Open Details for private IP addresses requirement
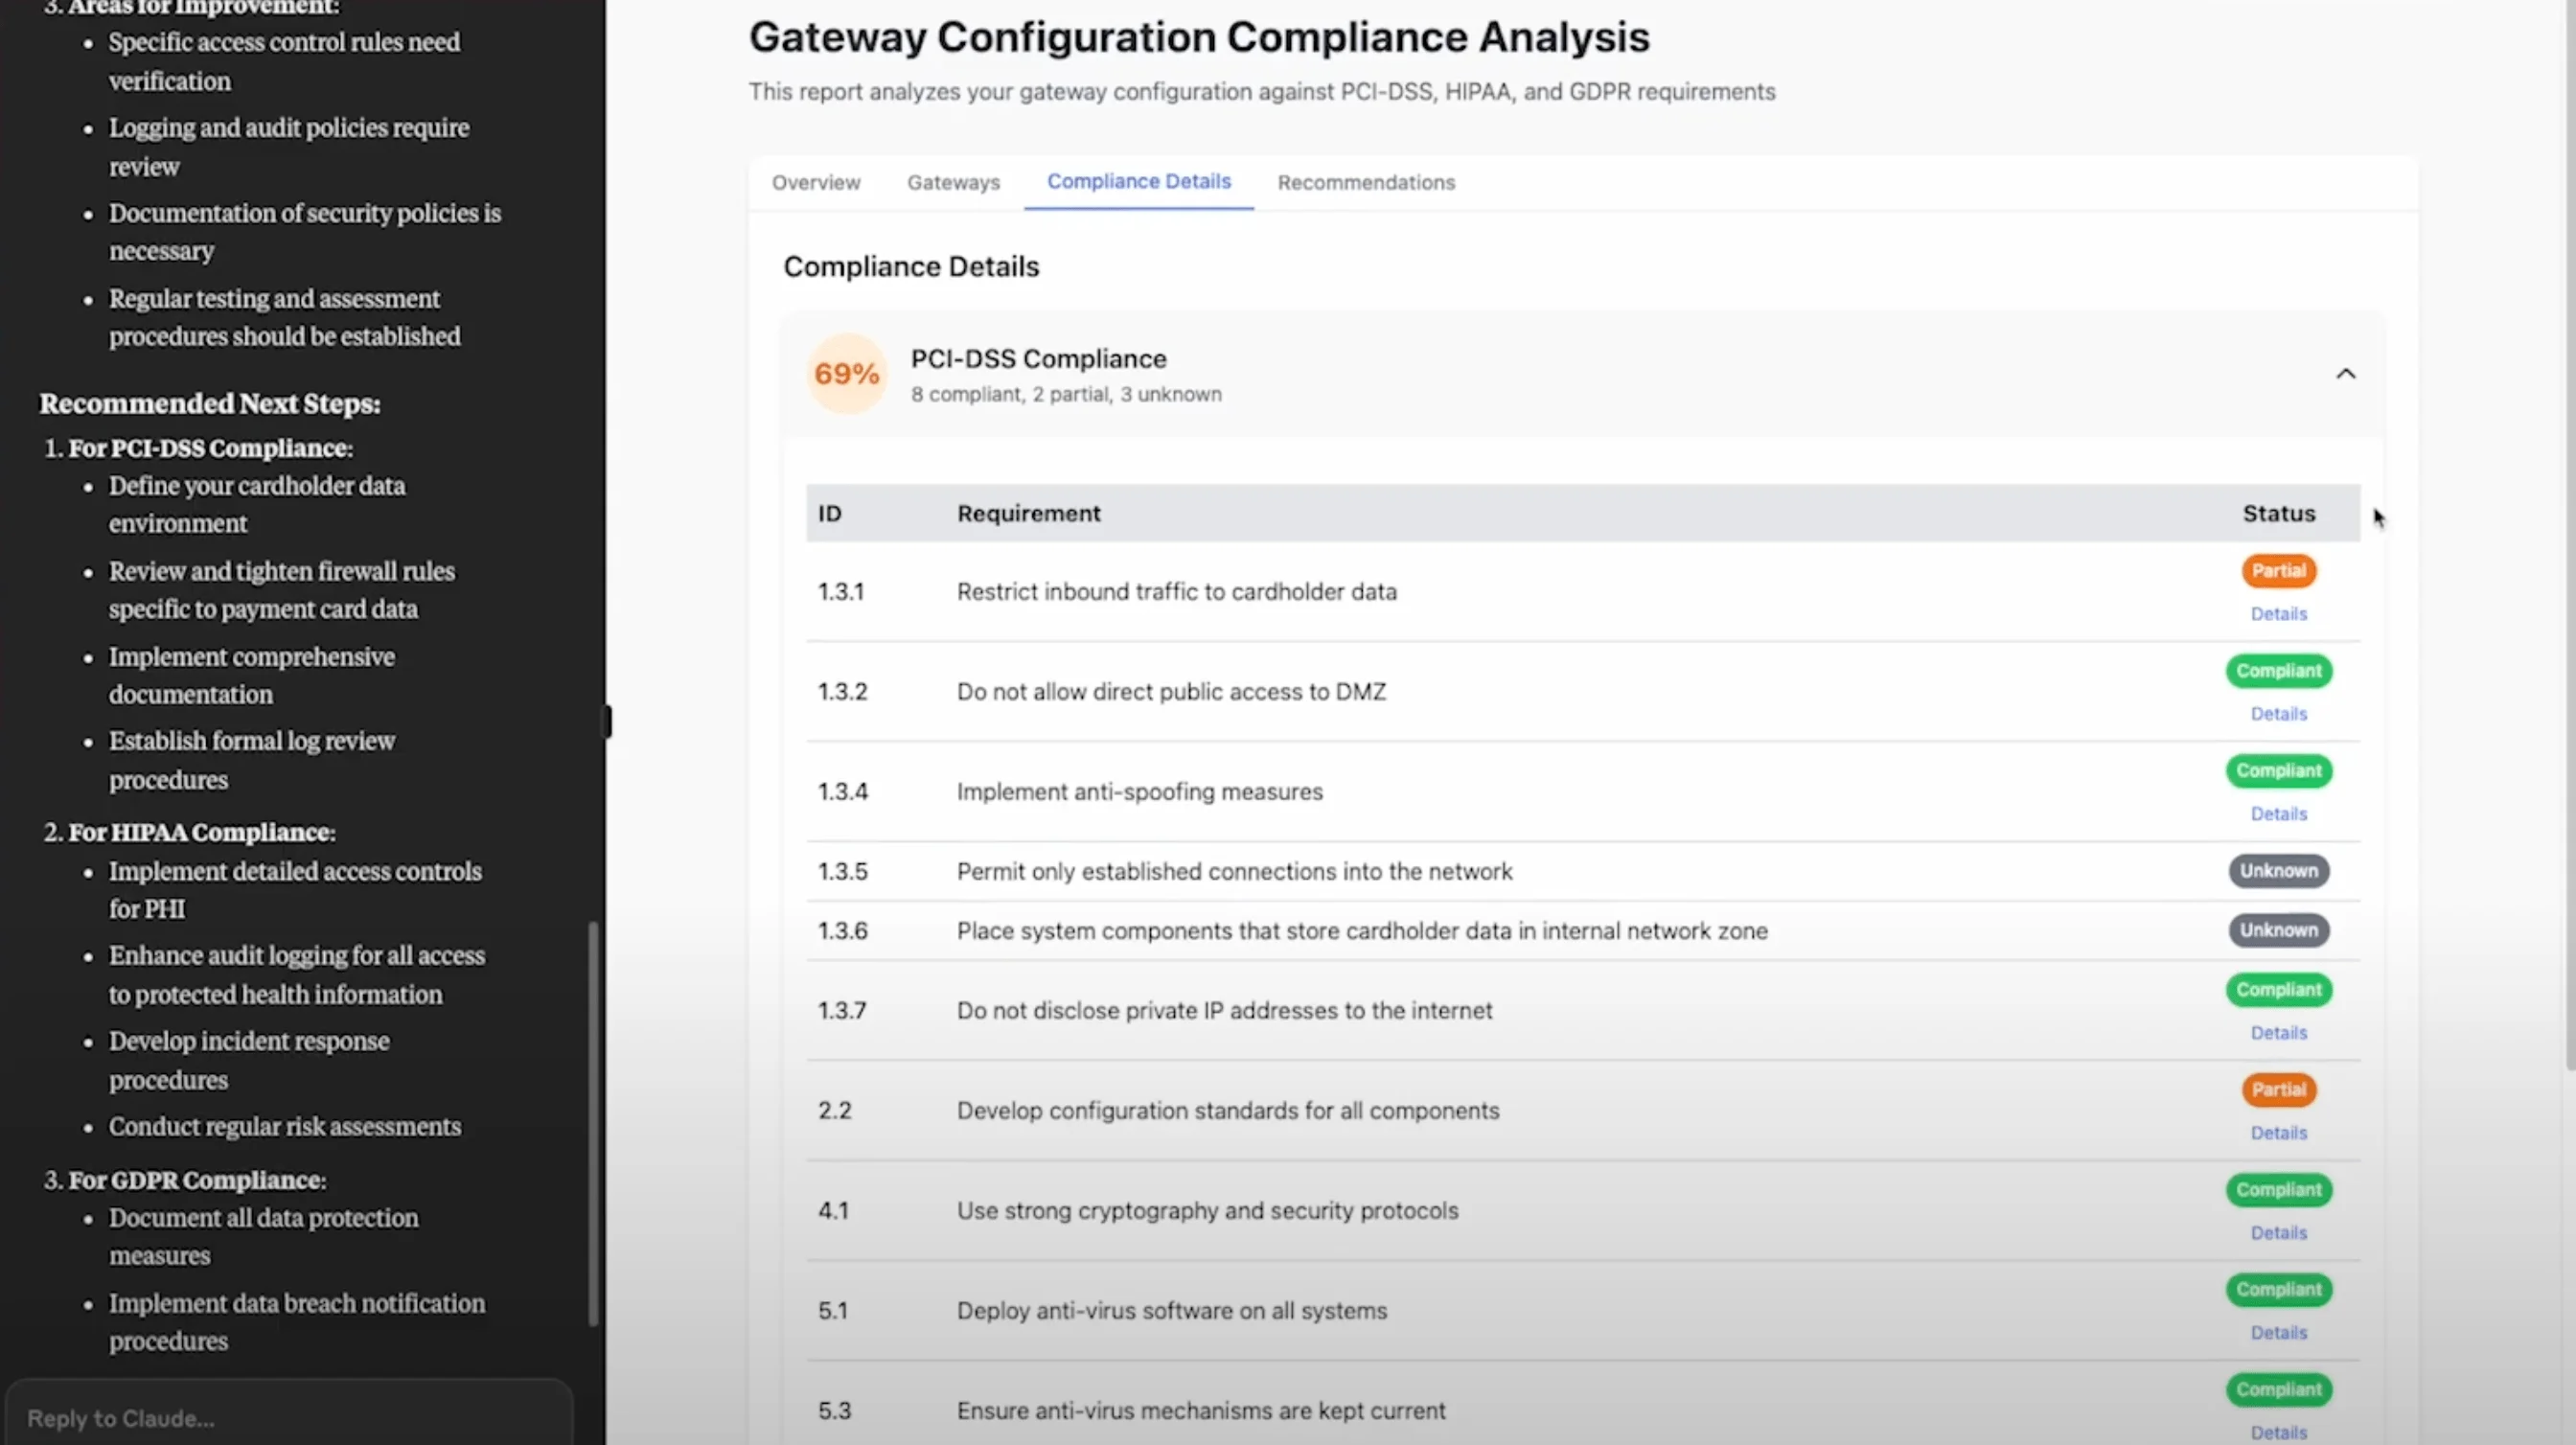 [2278, 1032]
